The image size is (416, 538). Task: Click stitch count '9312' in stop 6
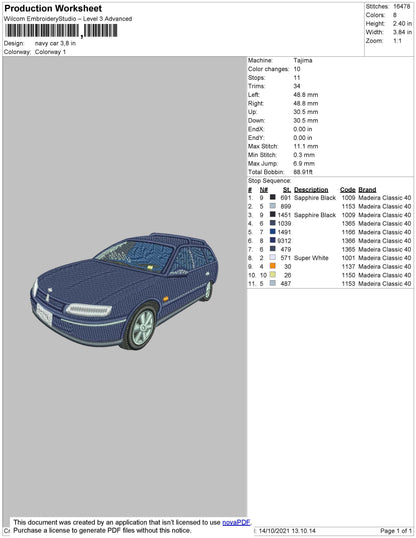284,241
